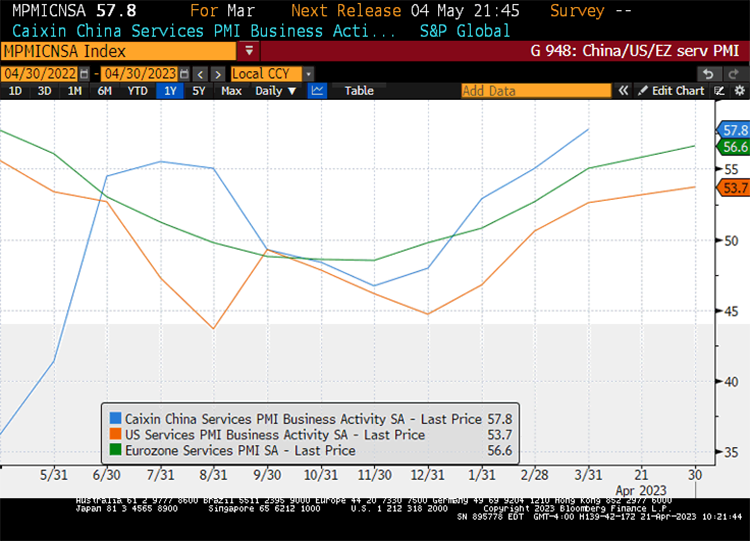Image resolution: width=750 pixels, height=541 pixels.
Task: Click the 45 y-axis tick label
Action: tap(731, 311)
